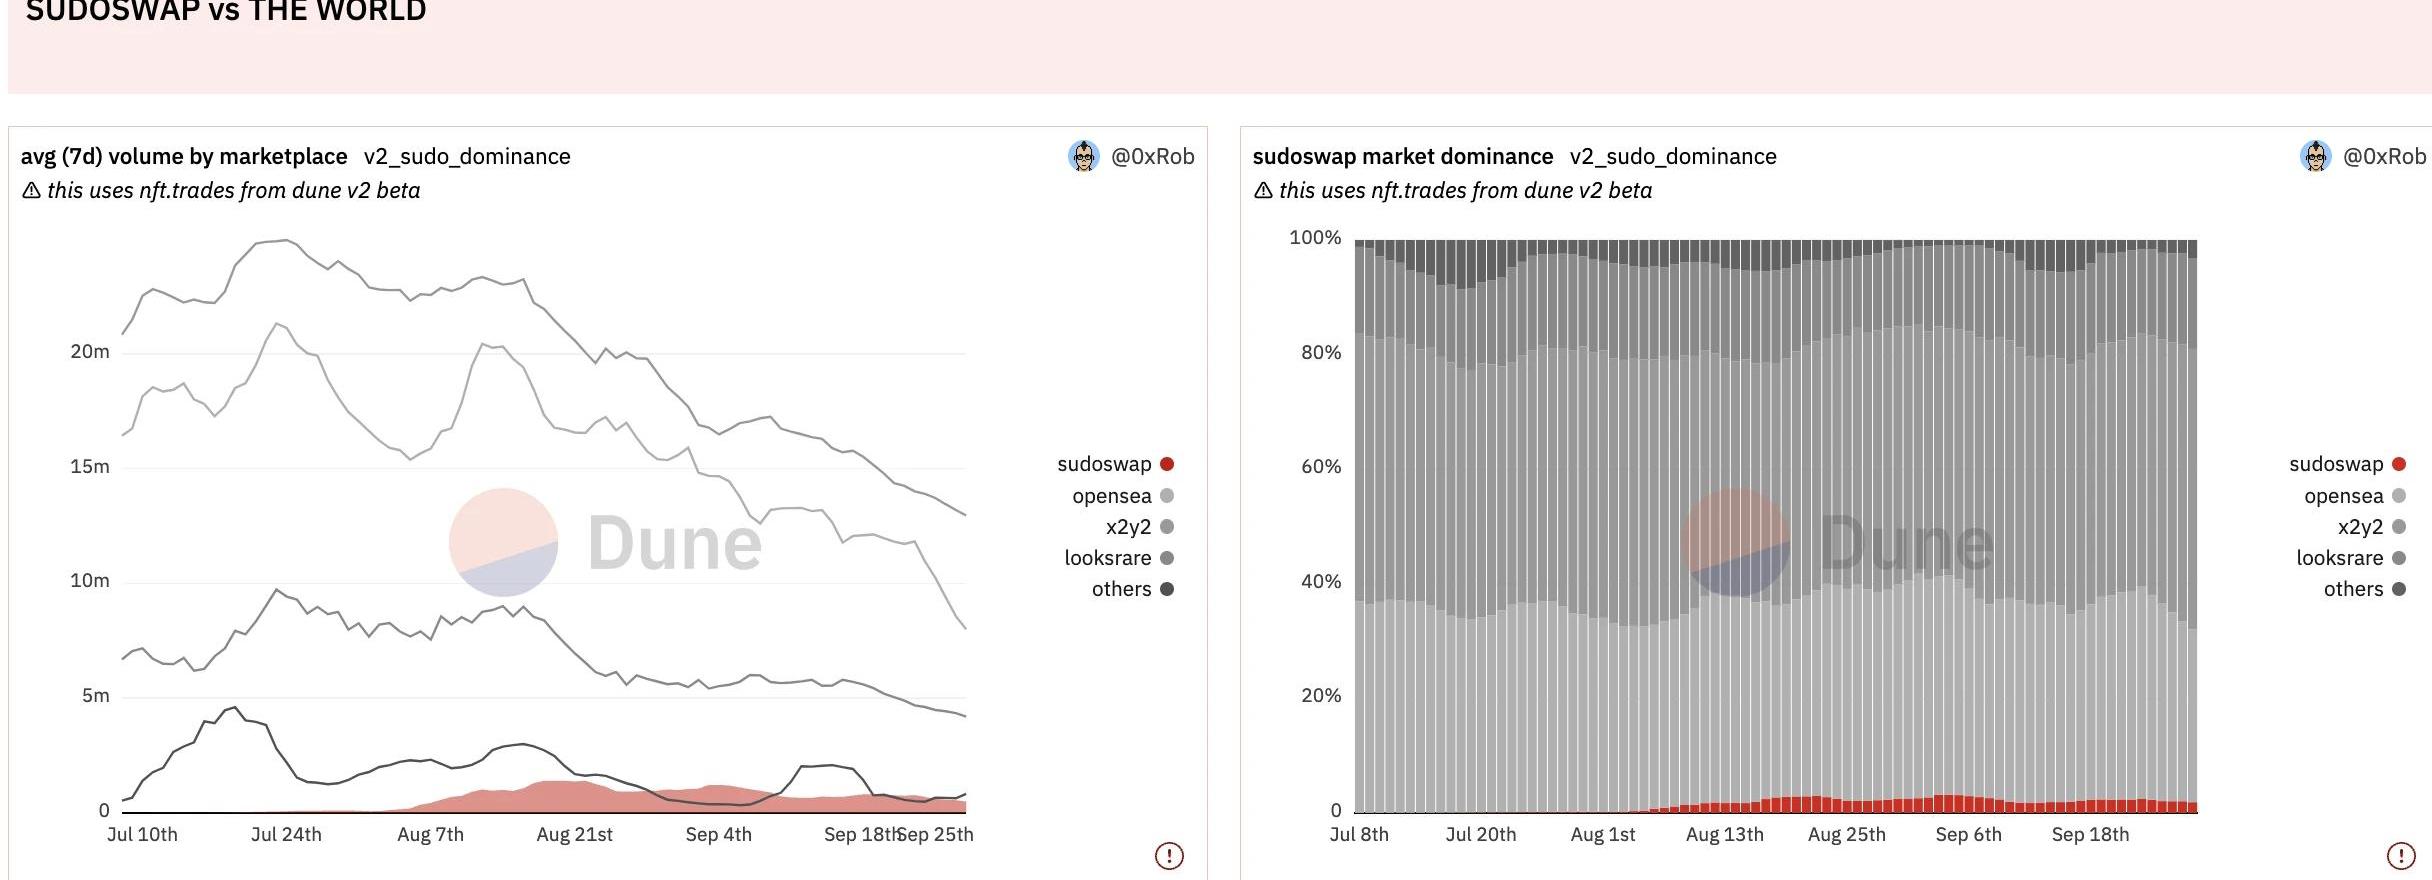Image resolution: width=2432 pixels, height=880 pixels.
Task: Toggle sudoswap series in dominance chart legend
Action: pos(2347,464)
